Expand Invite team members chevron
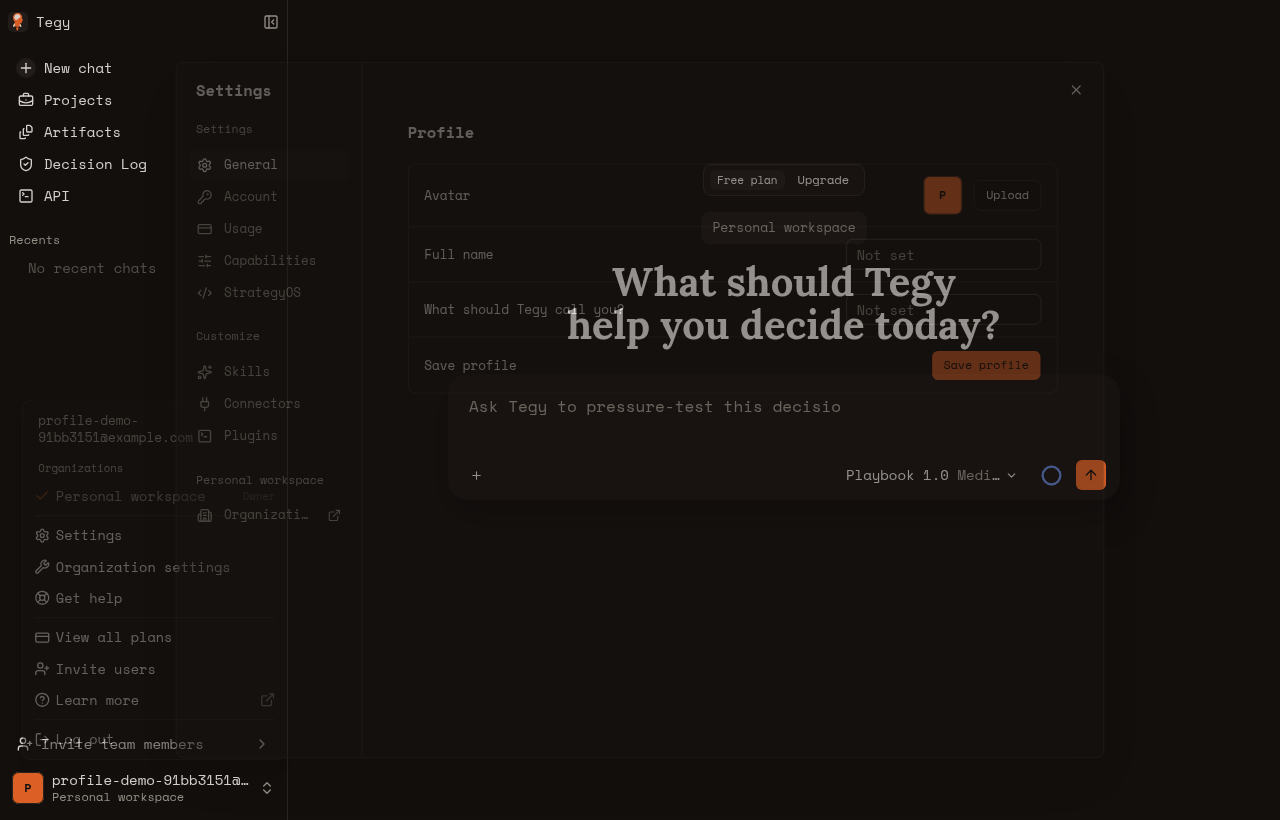 click(x=262, y=744)
